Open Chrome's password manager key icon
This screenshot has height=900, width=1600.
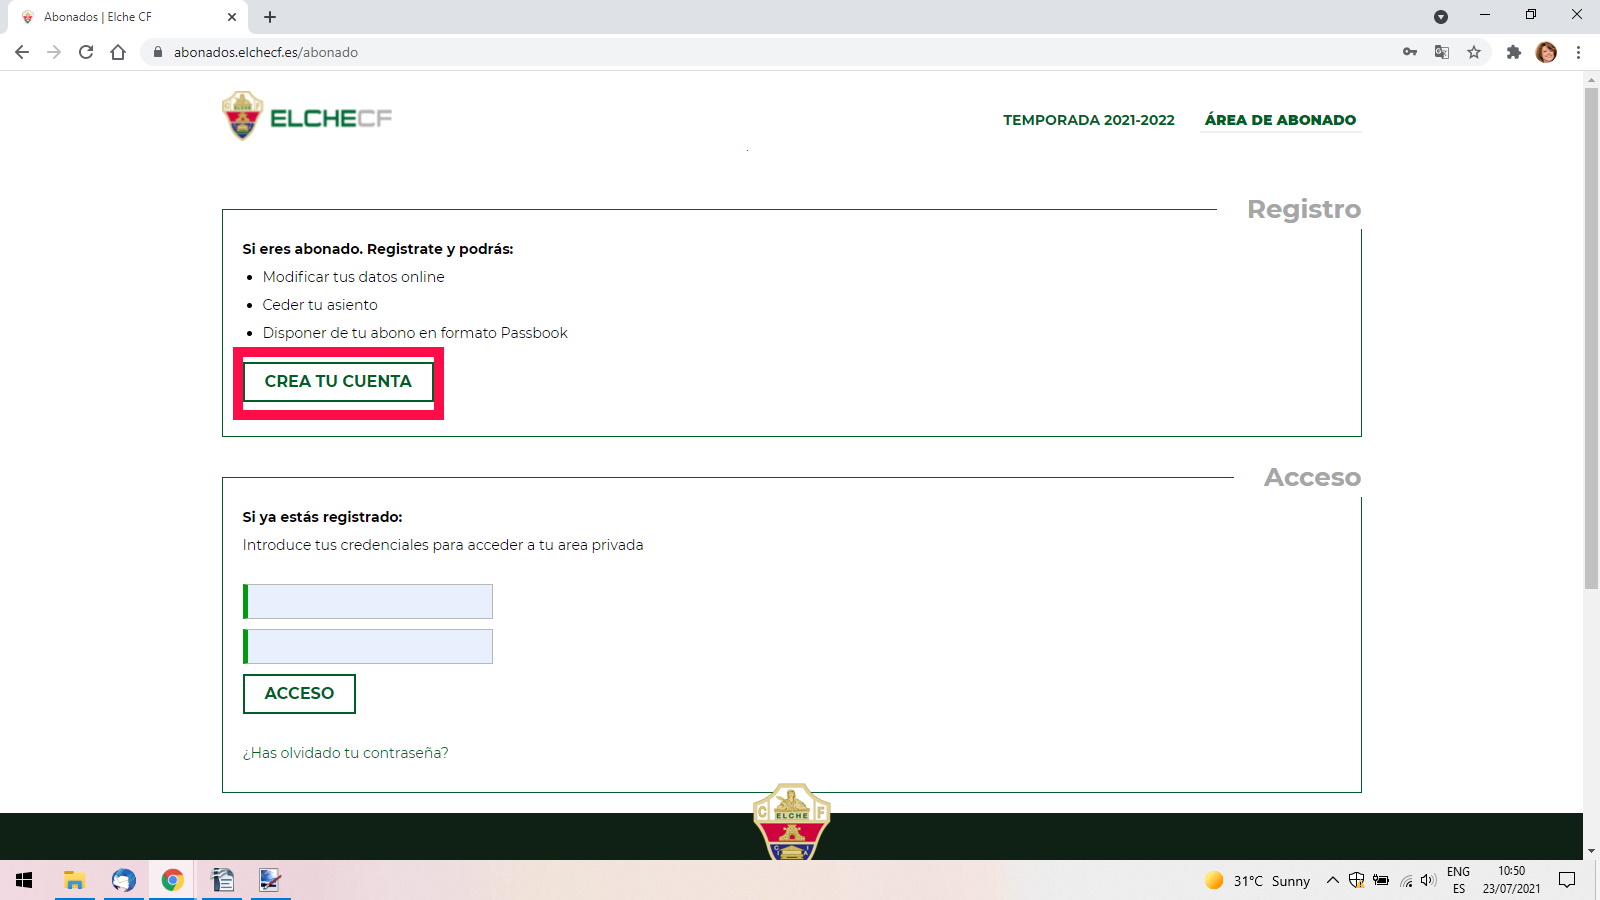(1410, 51)
